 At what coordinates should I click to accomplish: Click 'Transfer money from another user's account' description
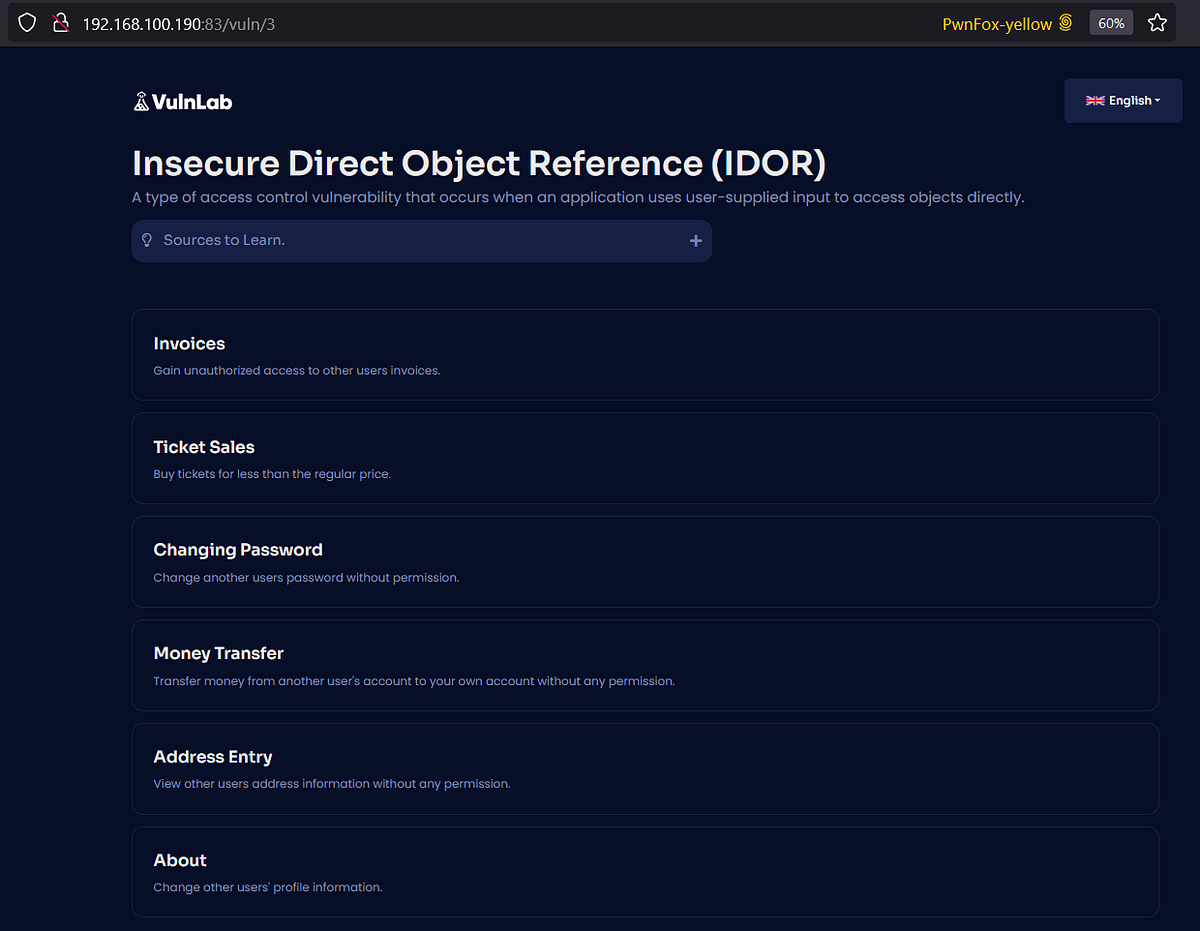click(414, 681)
